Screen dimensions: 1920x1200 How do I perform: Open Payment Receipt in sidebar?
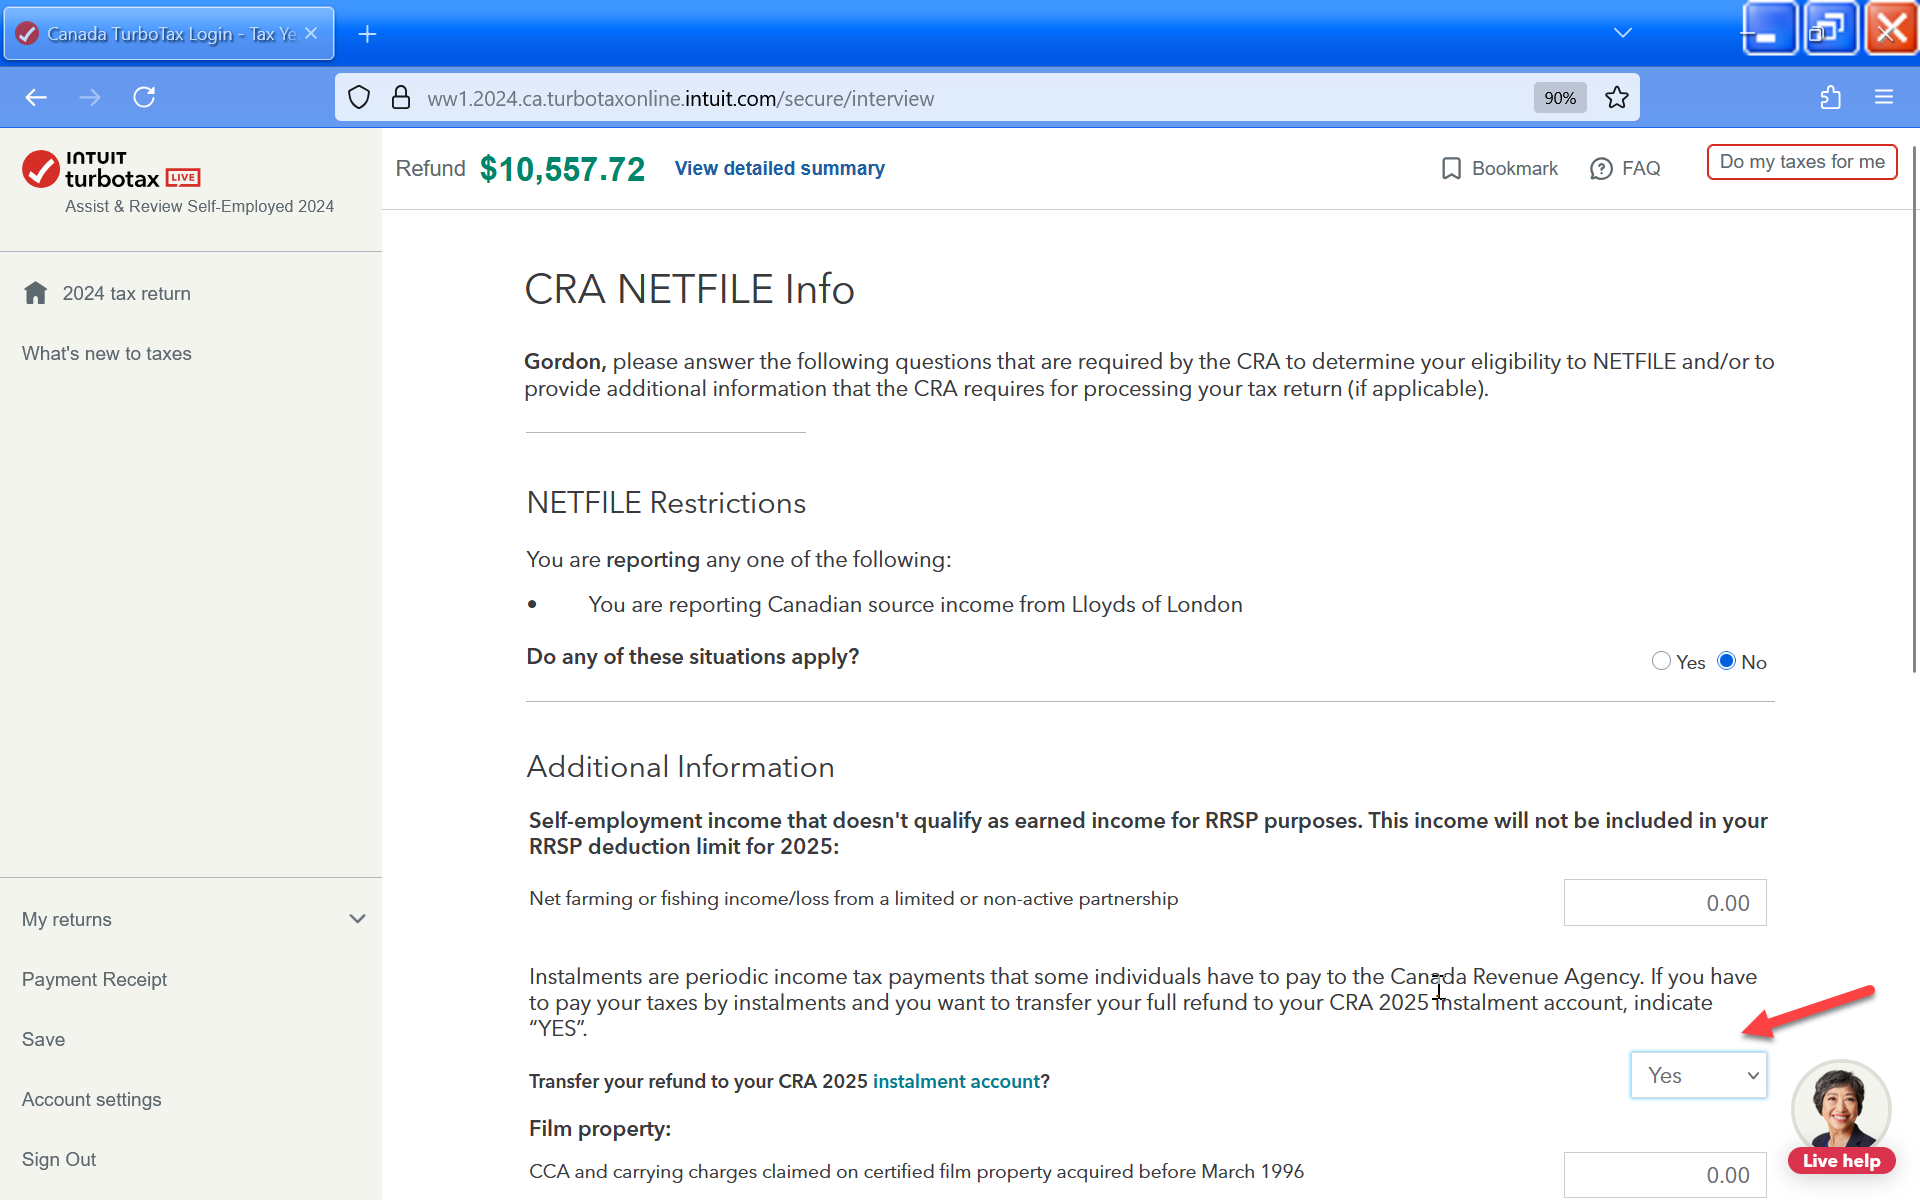(x=94, y=979)
